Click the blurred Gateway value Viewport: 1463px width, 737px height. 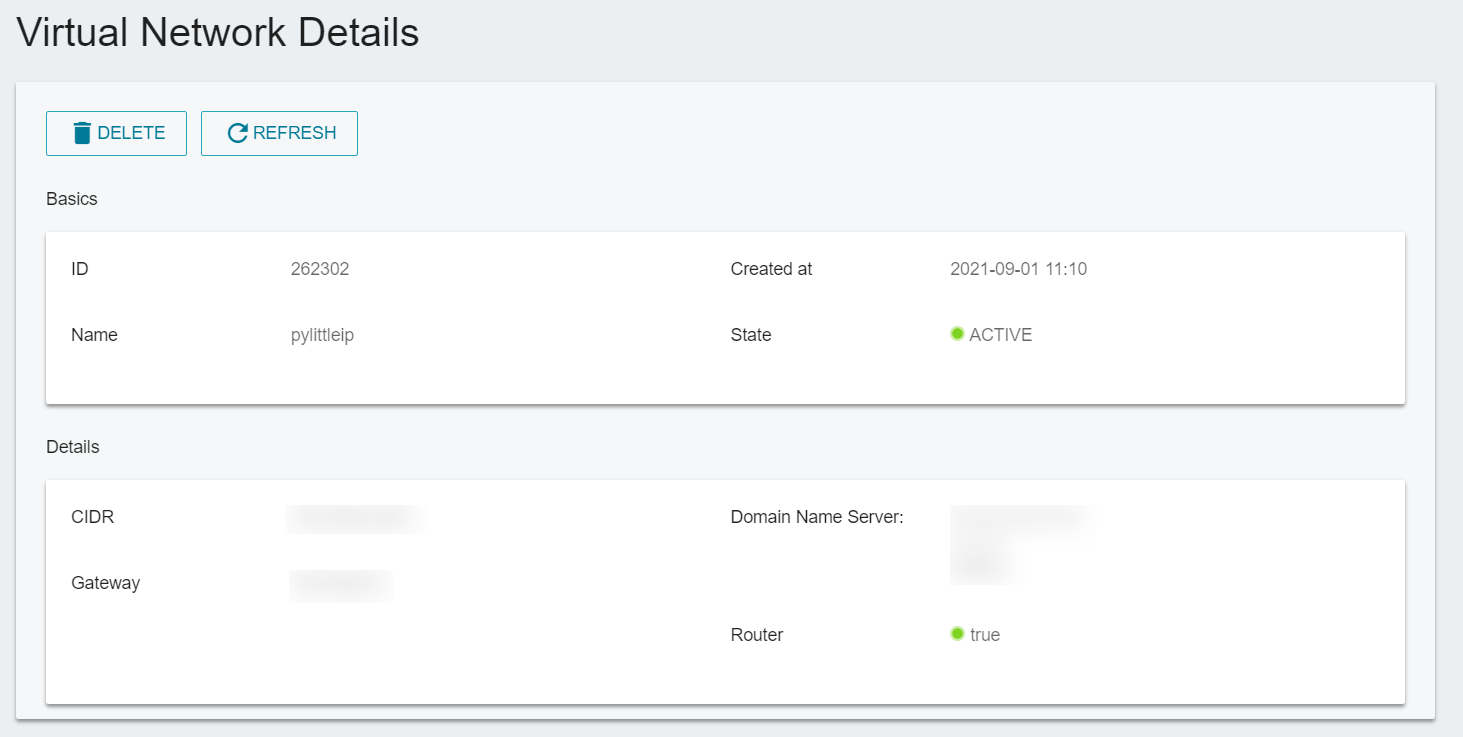tap(340, 584)
